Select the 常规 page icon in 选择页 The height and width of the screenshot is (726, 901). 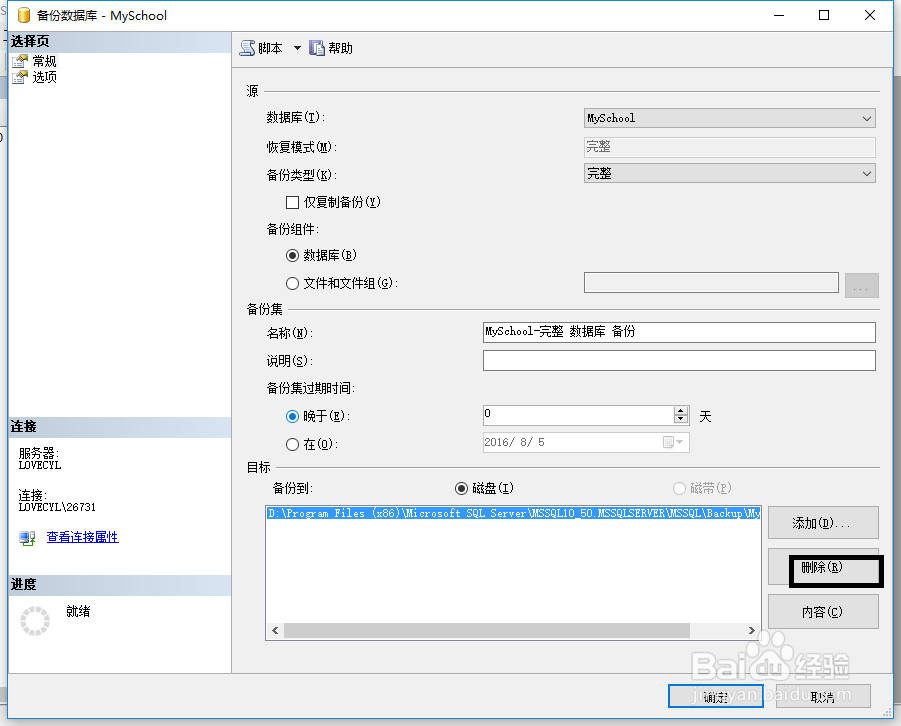[20, 60]
